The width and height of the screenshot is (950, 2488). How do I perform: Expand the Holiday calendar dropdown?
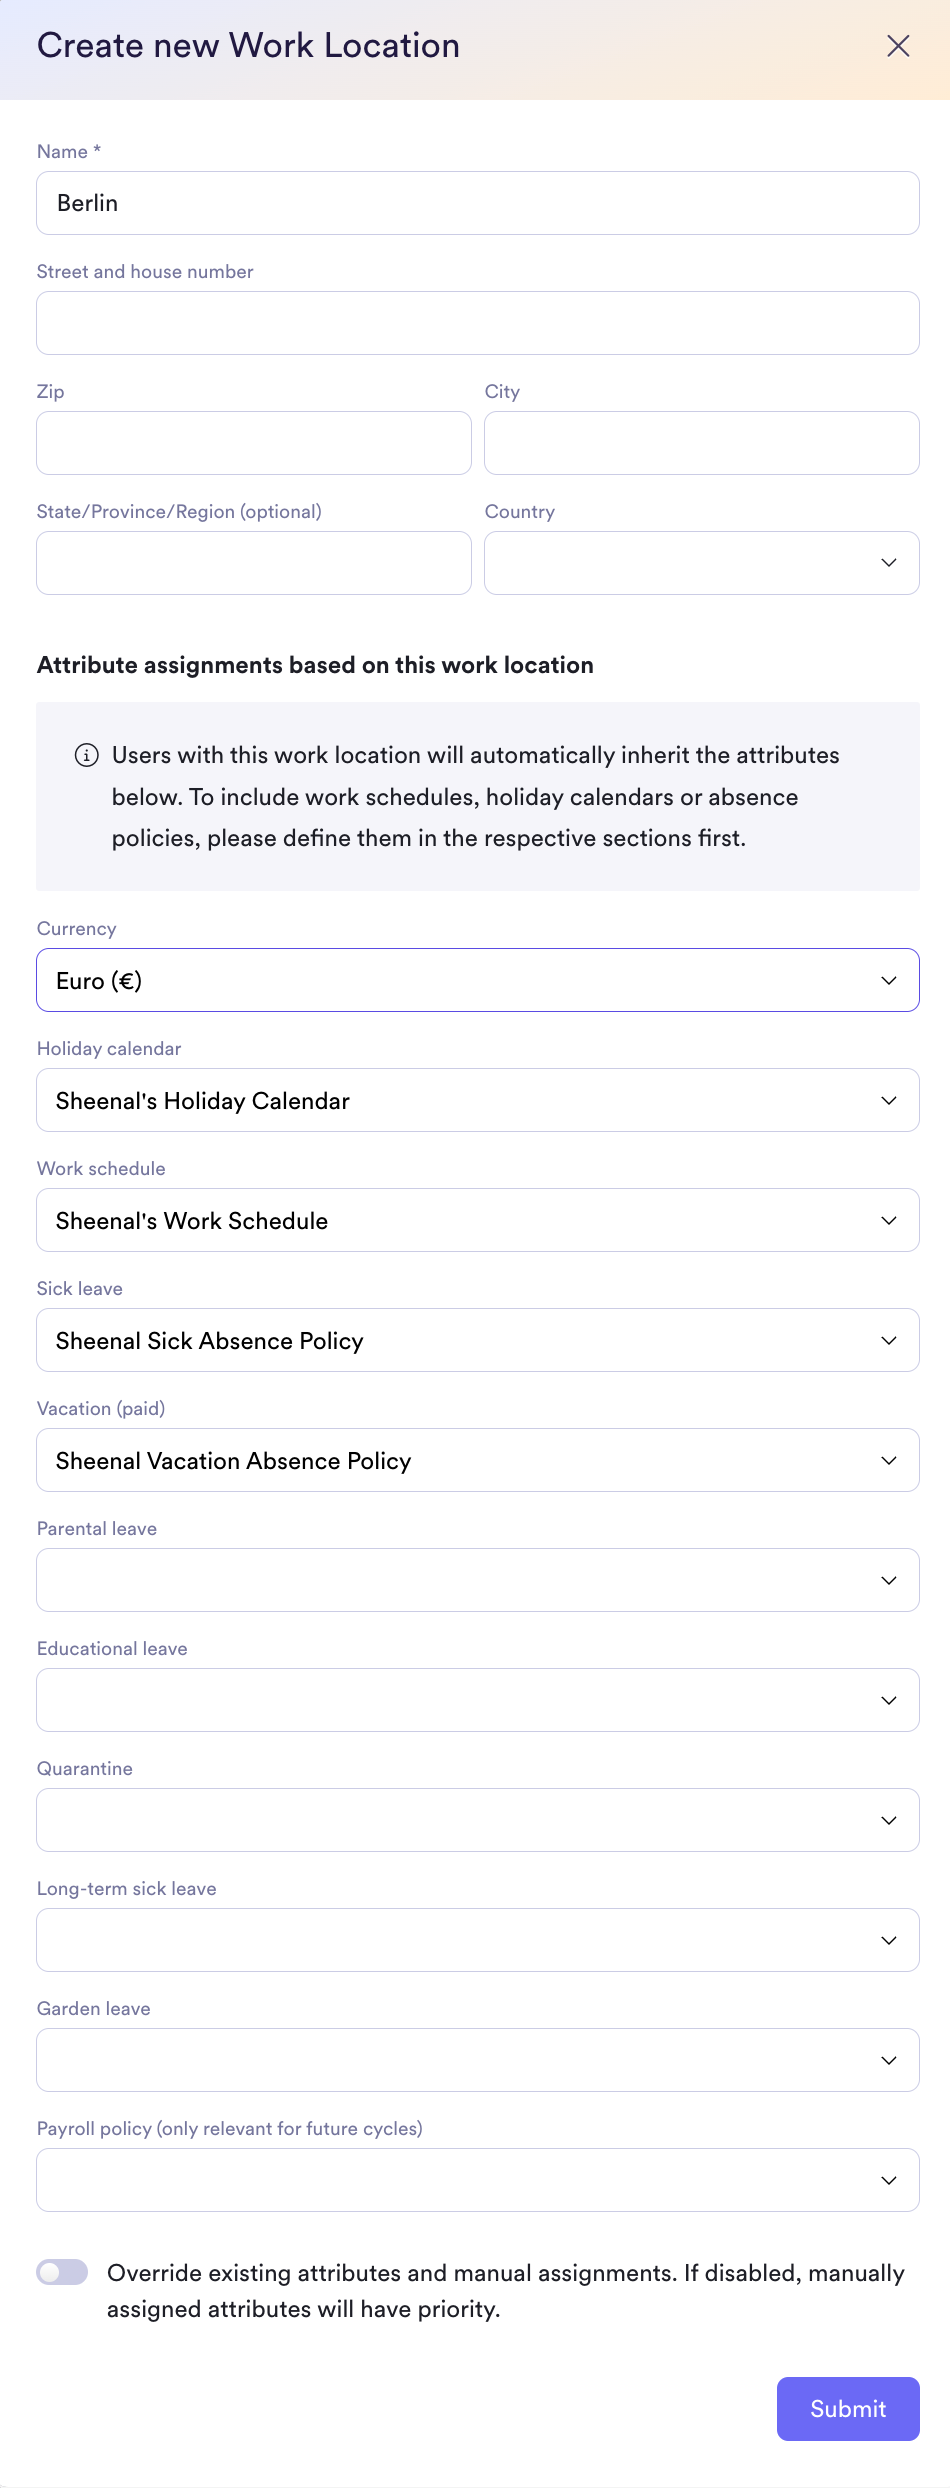click(x=478, y=1100)
